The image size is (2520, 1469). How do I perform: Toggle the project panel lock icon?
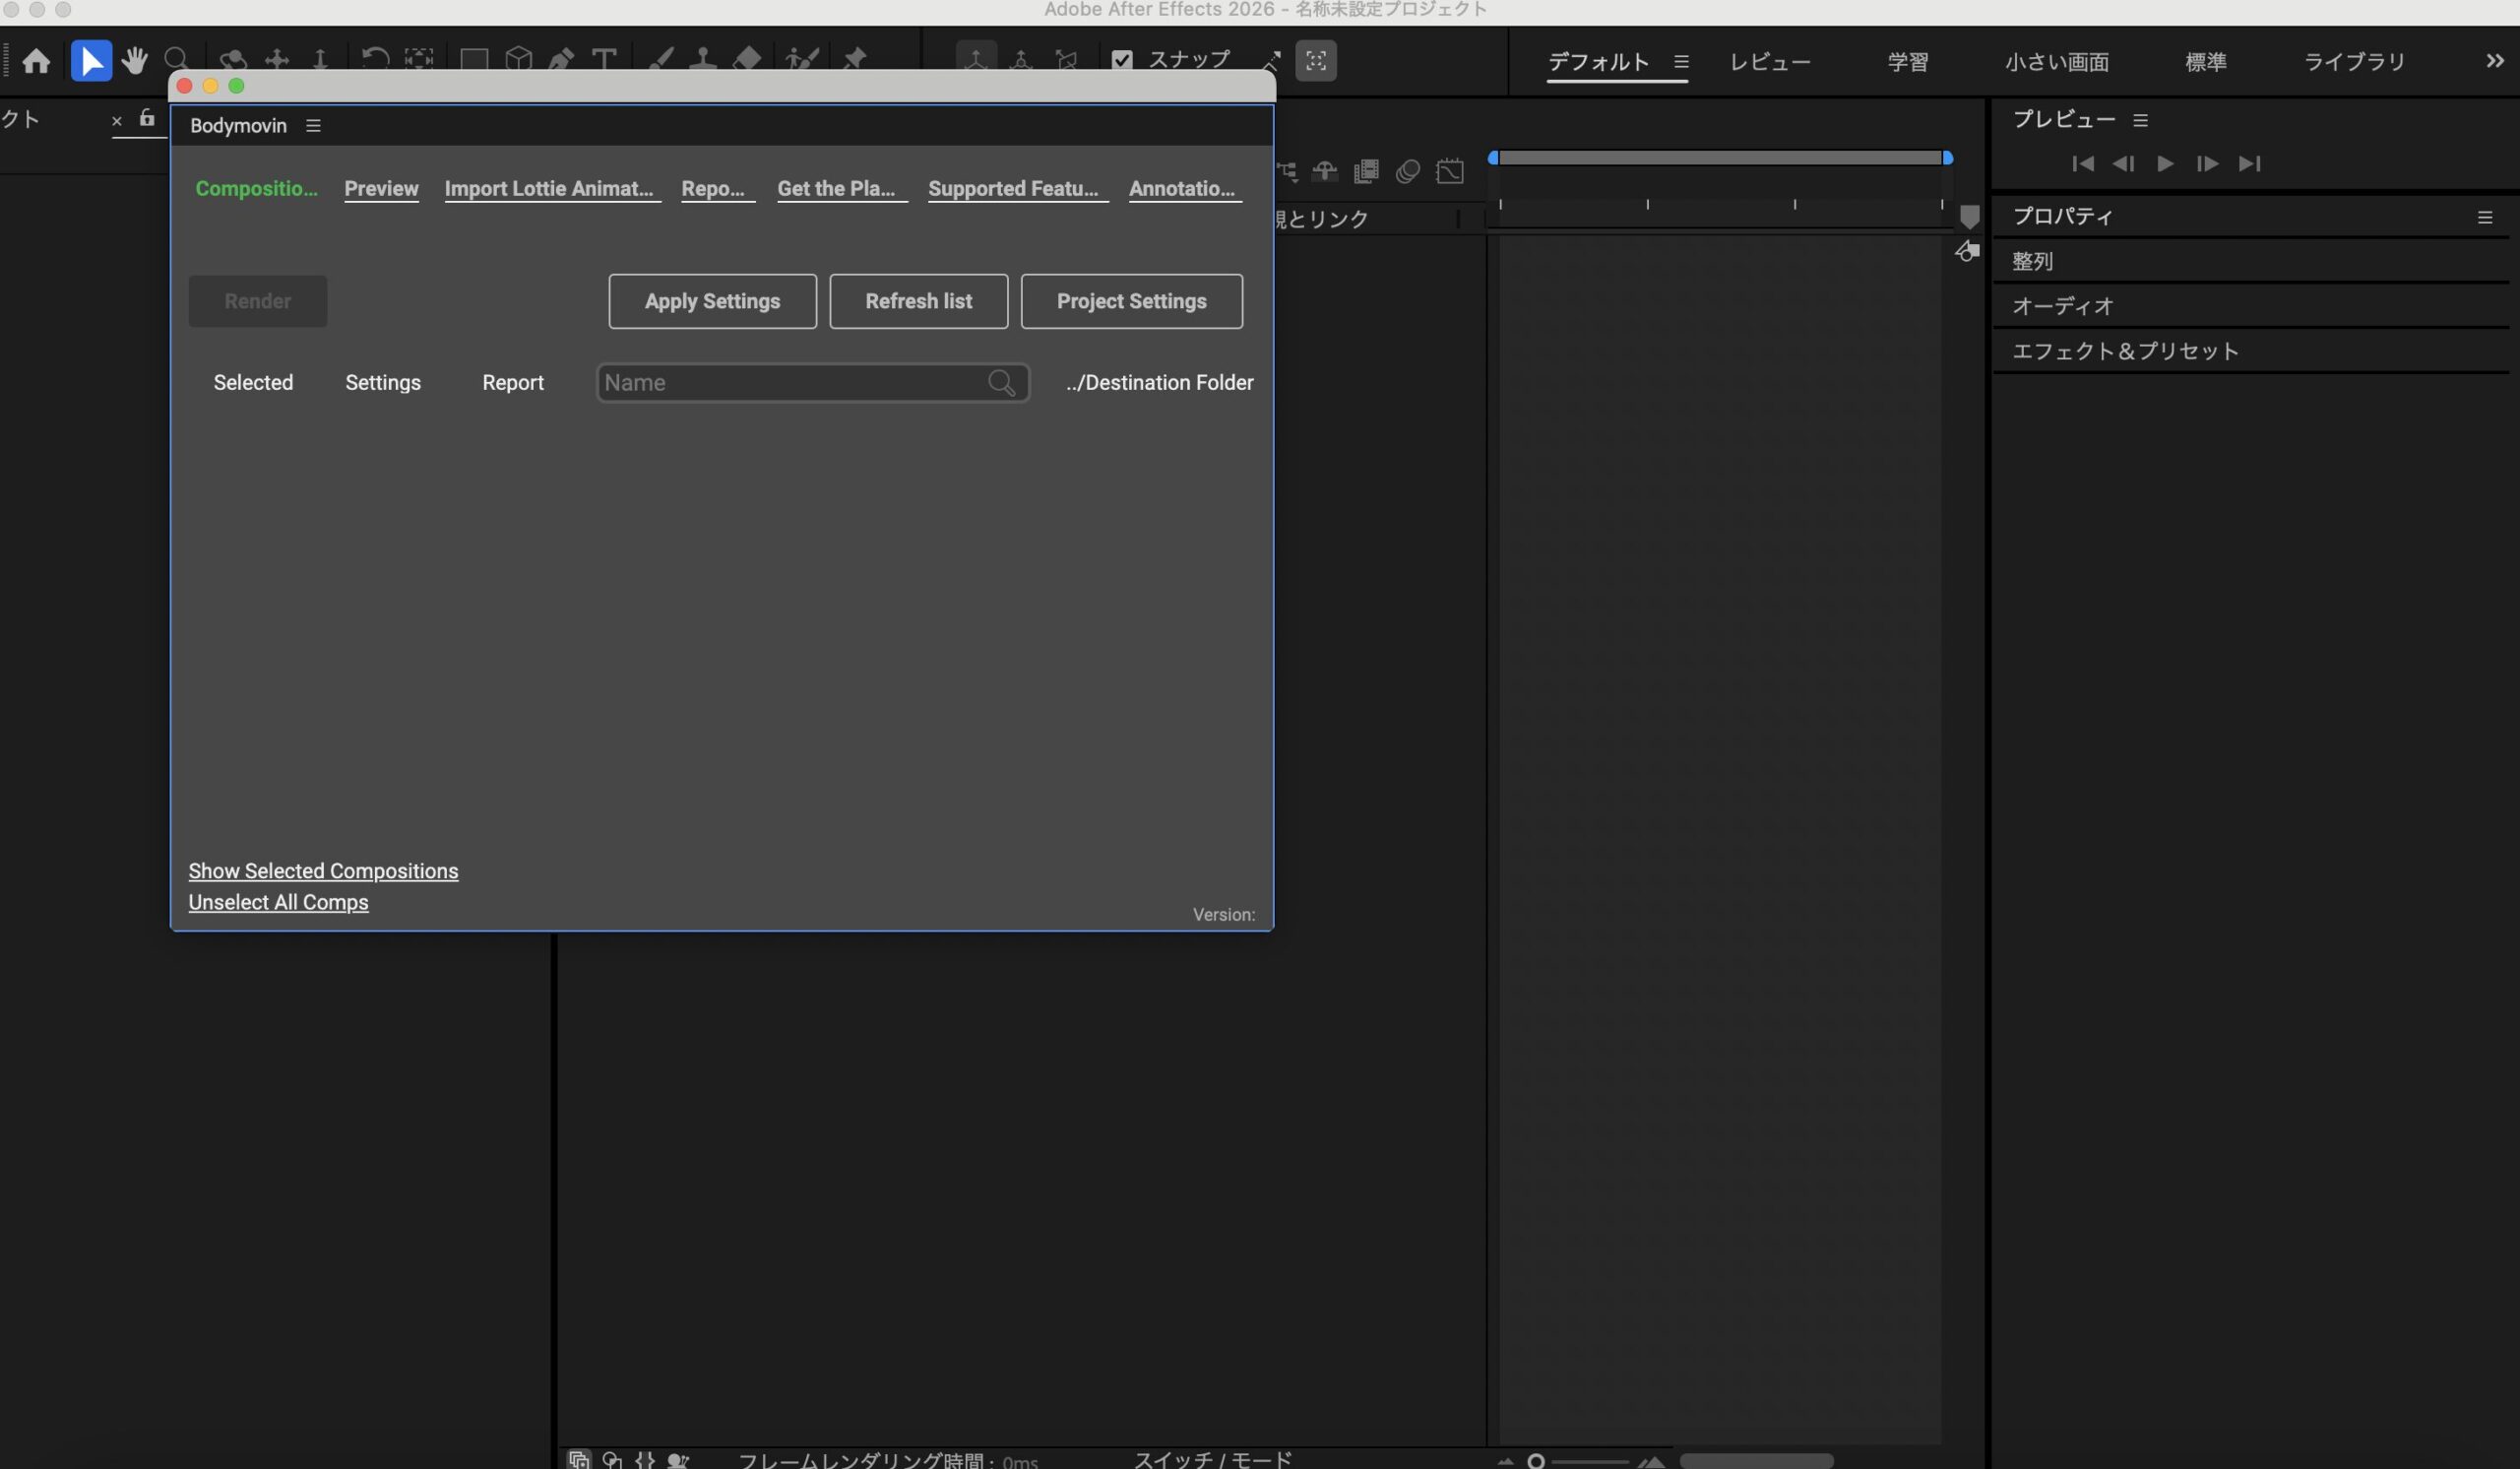pyautogui.click(x=147, y=119)
